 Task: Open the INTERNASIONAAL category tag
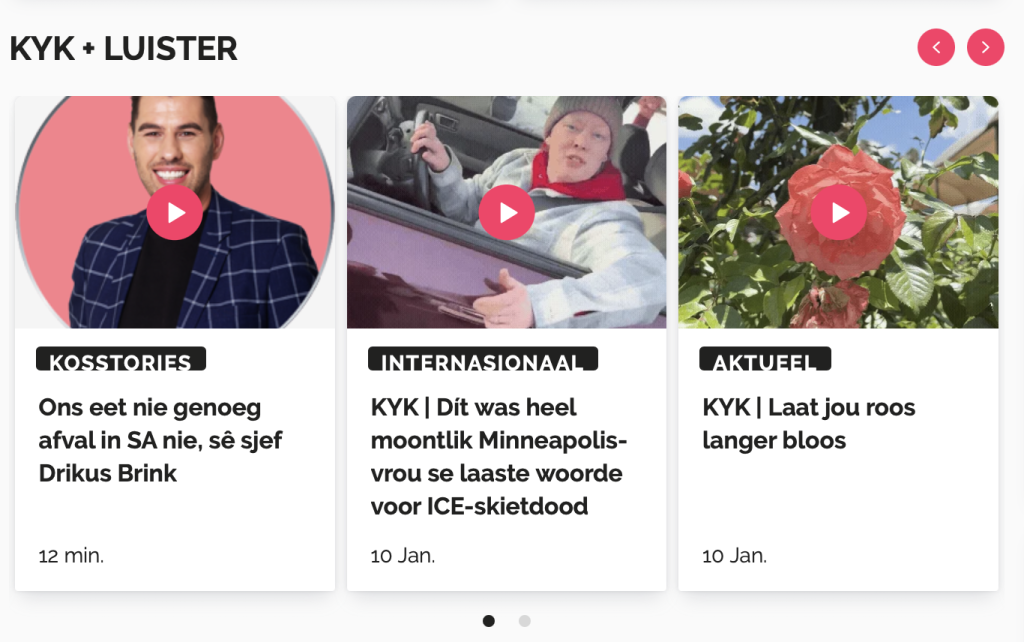coord(483,359)
